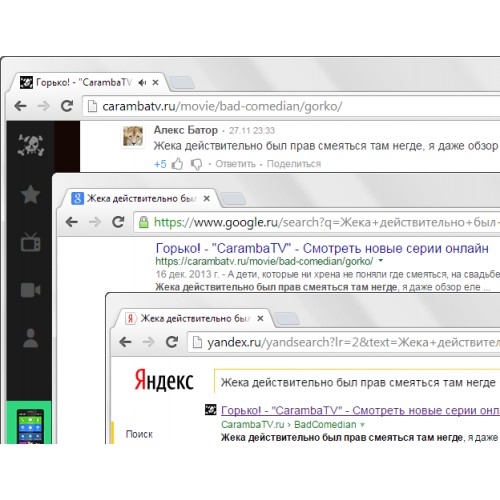Go forward in the Google window
This screenshot has width=500, height=500.
95,222
